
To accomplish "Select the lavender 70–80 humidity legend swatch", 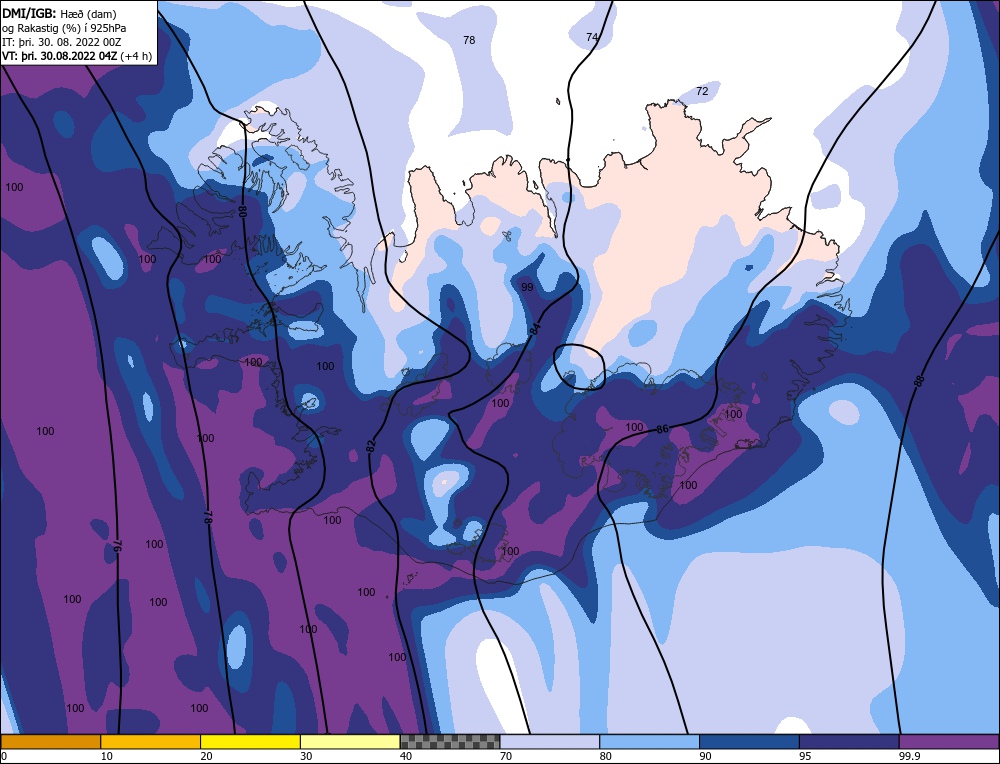I will (x=550, y=742).
